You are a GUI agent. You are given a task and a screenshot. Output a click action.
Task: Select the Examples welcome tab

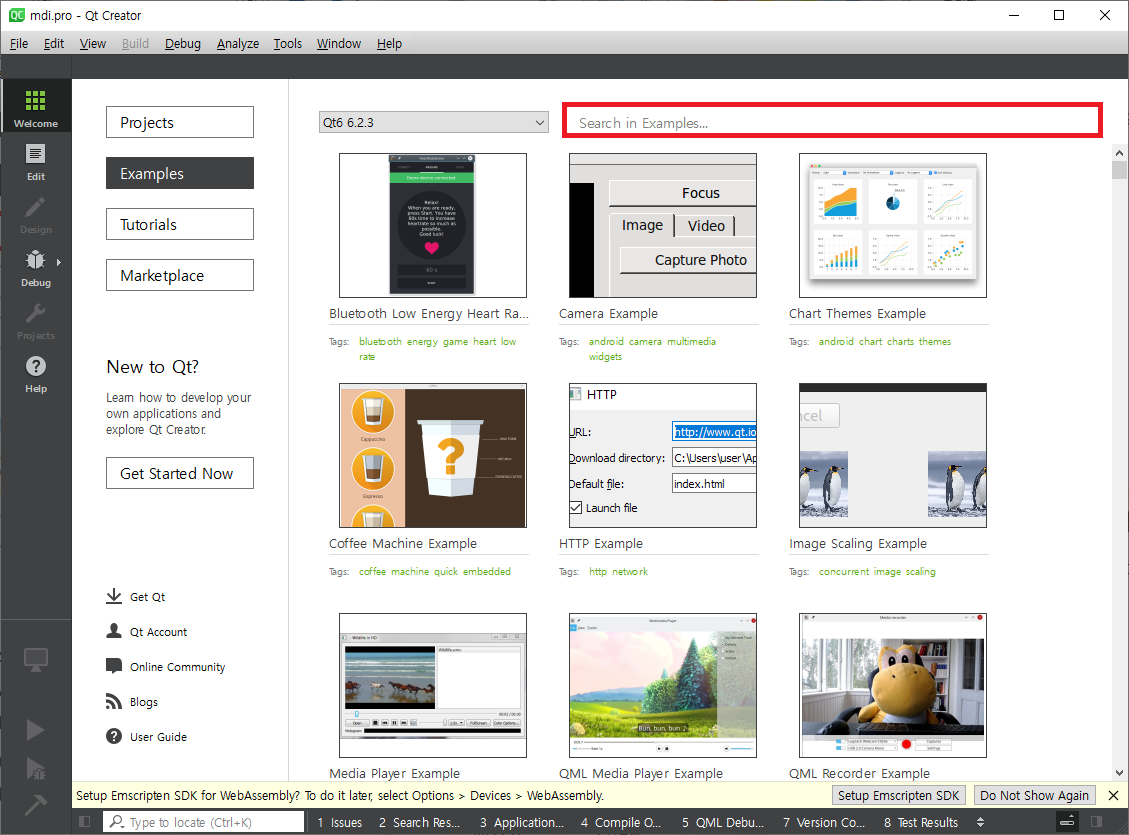180,173
